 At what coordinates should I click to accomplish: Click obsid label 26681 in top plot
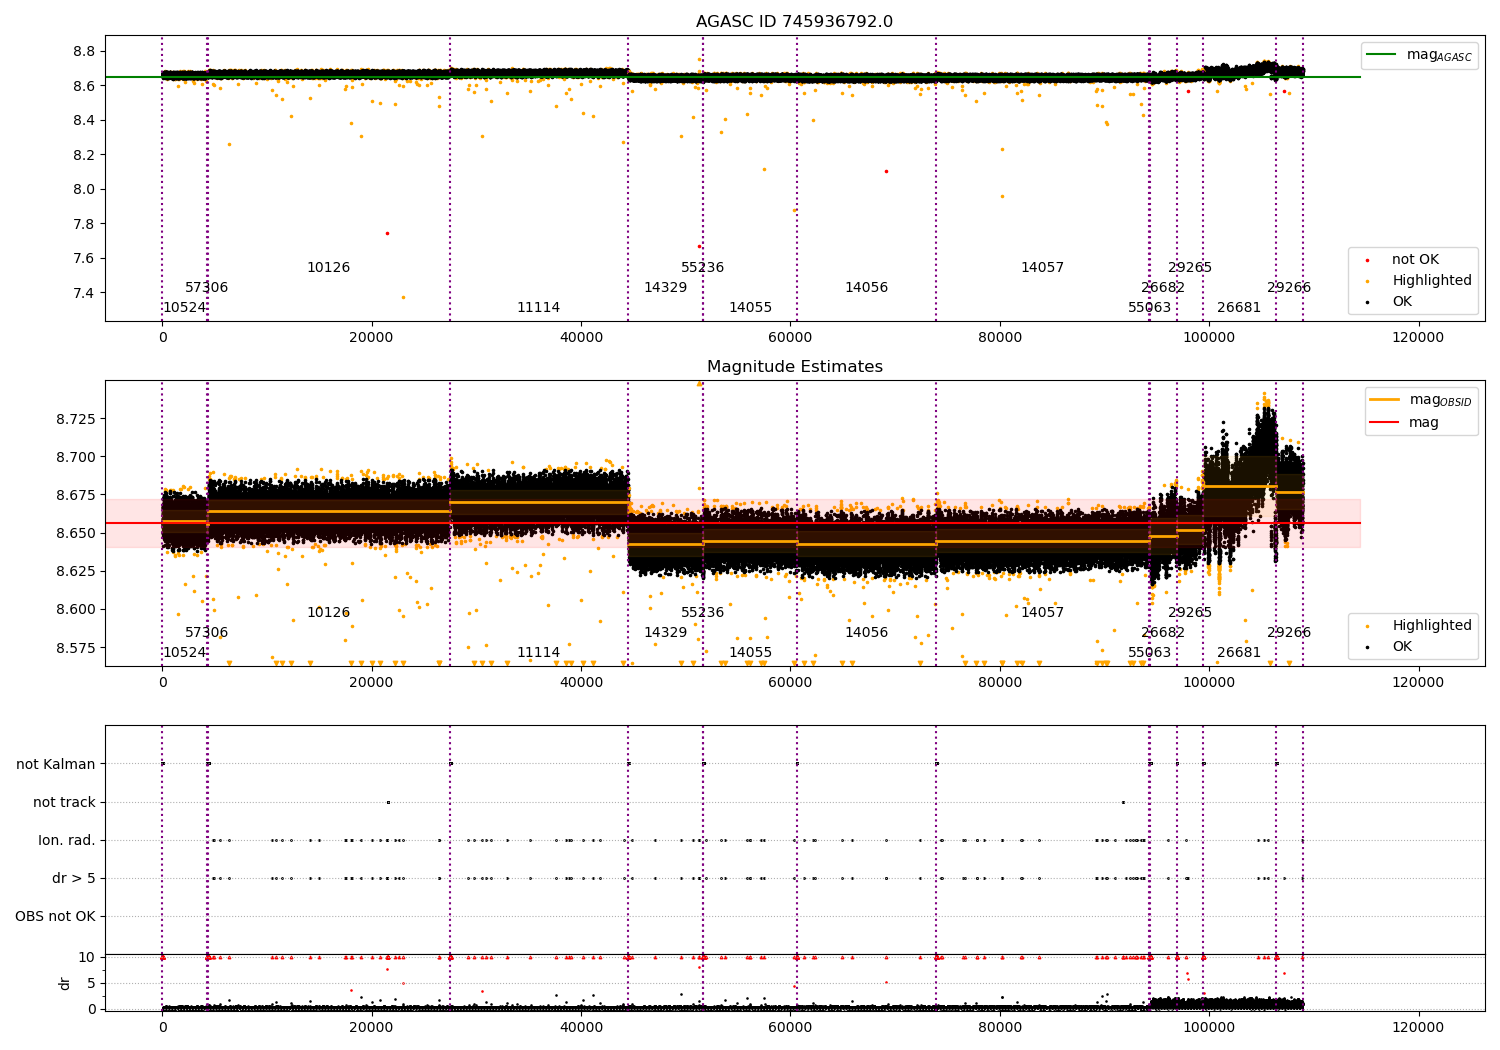(1239, 308)
